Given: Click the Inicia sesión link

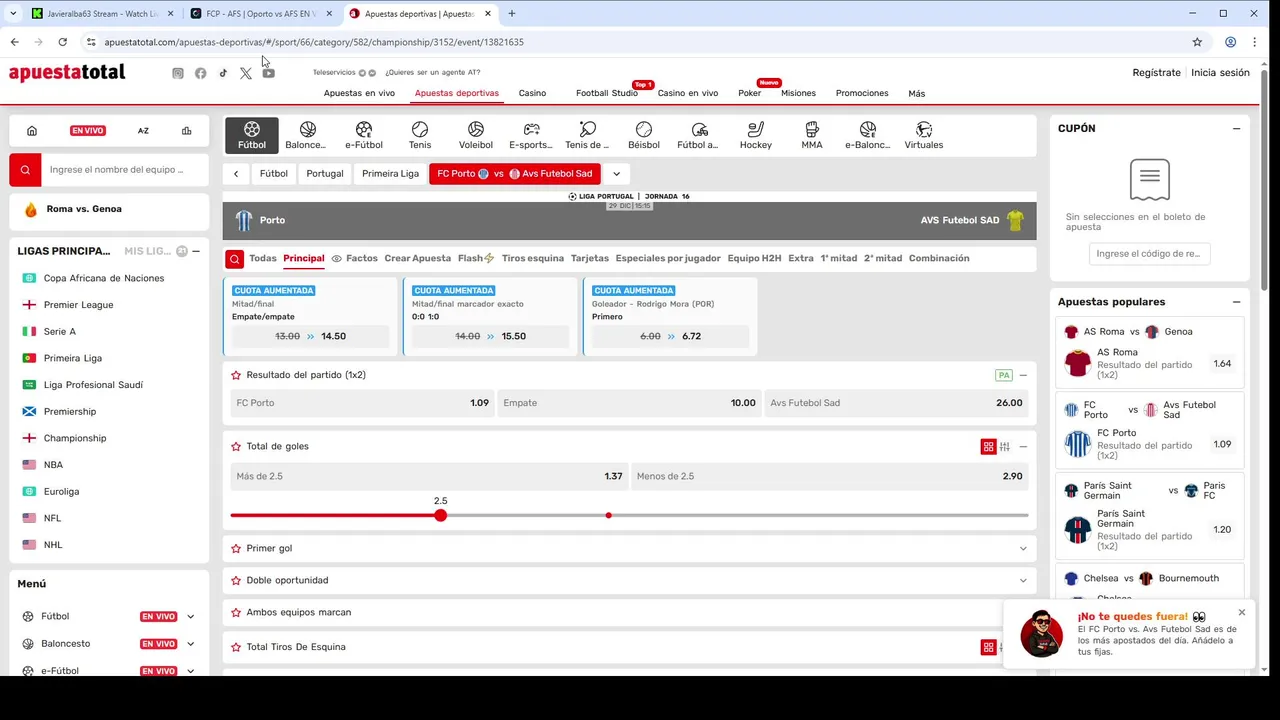Looking at the screenshot, I should tap(1220, 73).
